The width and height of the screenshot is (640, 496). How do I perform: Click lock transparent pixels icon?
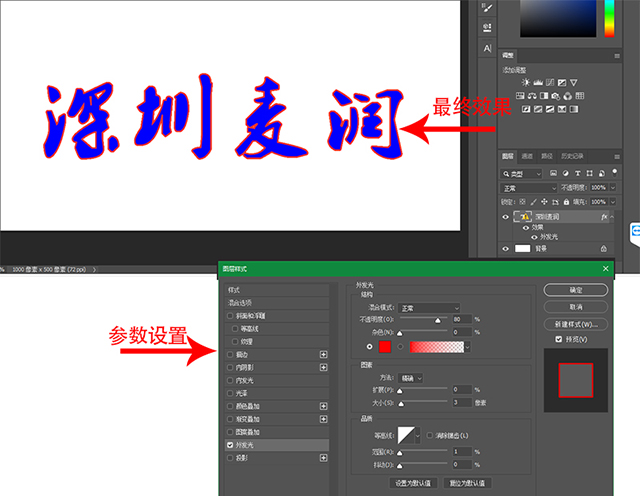[522, 202]
